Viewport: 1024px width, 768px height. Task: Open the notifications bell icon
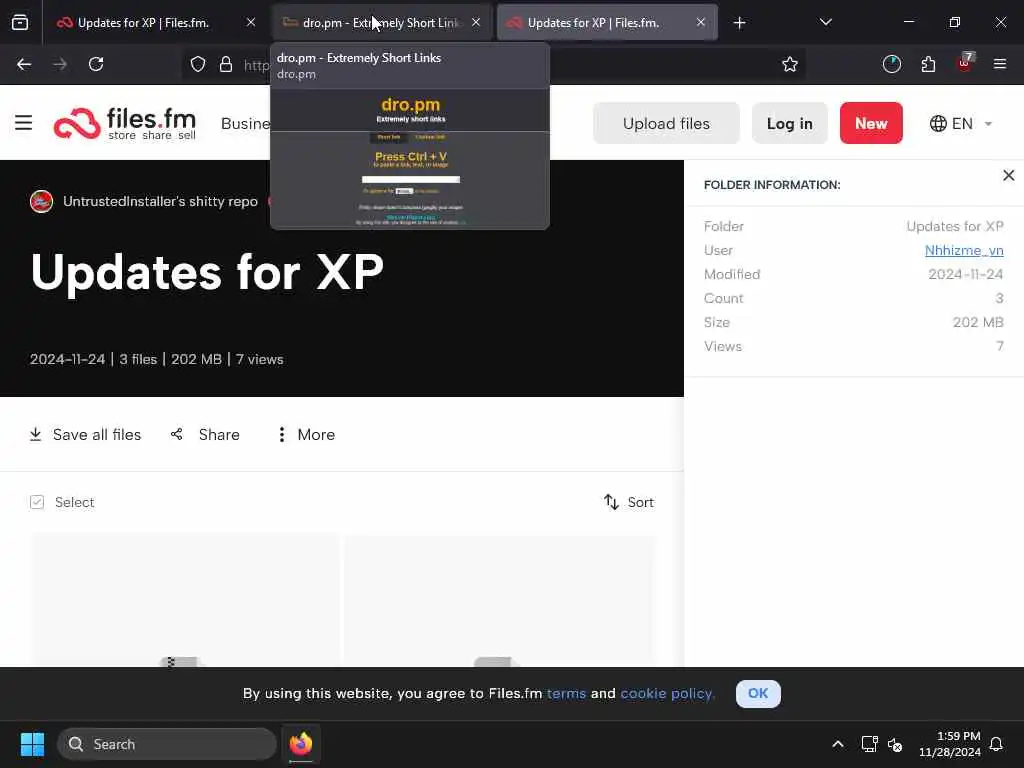point(997,744)
